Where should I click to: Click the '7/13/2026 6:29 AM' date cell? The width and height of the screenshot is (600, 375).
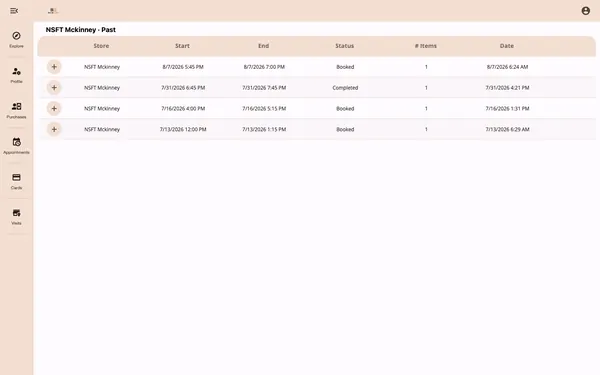pyautogui.click(x=507, y=129)
